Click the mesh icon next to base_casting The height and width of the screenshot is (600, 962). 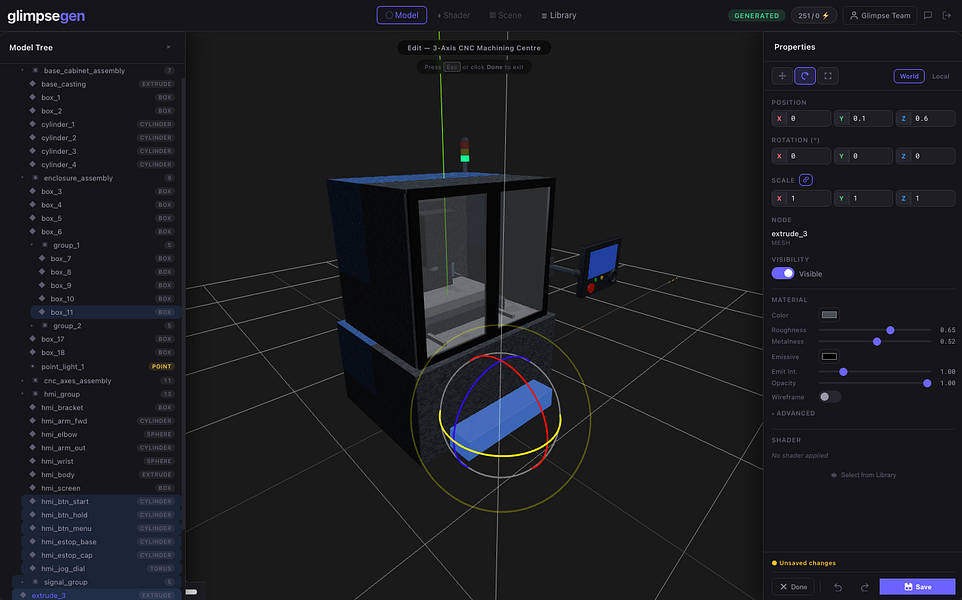click(x=33, y=84)
